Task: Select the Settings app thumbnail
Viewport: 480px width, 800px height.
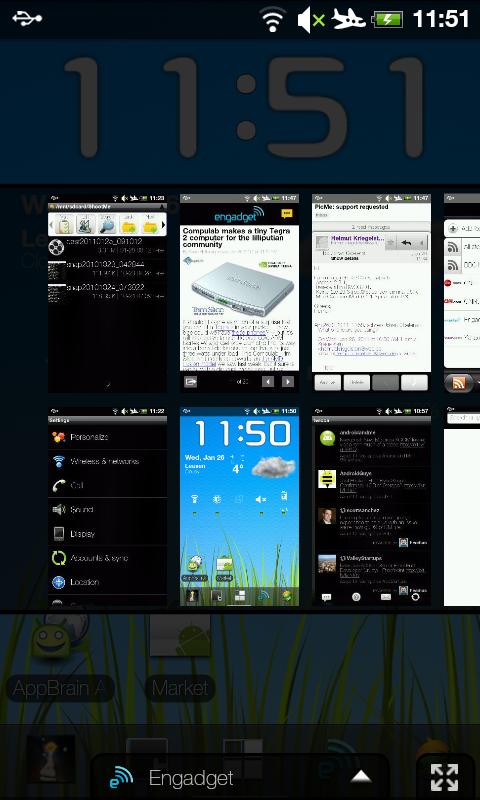Action: click(107, 506)
